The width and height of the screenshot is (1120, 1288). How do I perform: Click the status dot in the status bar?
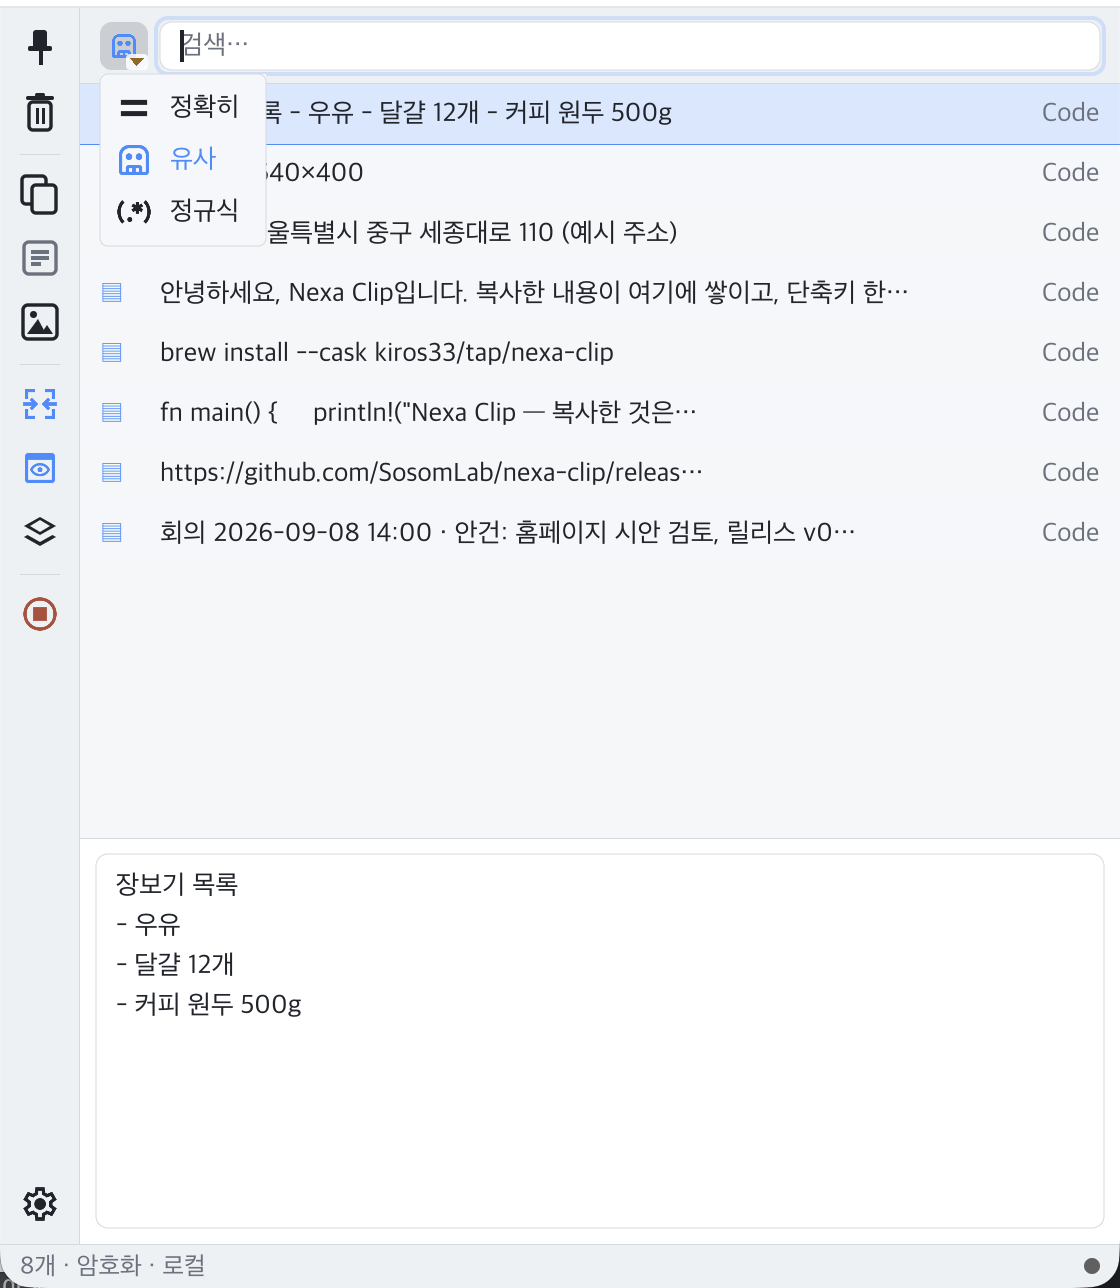[x=1092, y=1266]
